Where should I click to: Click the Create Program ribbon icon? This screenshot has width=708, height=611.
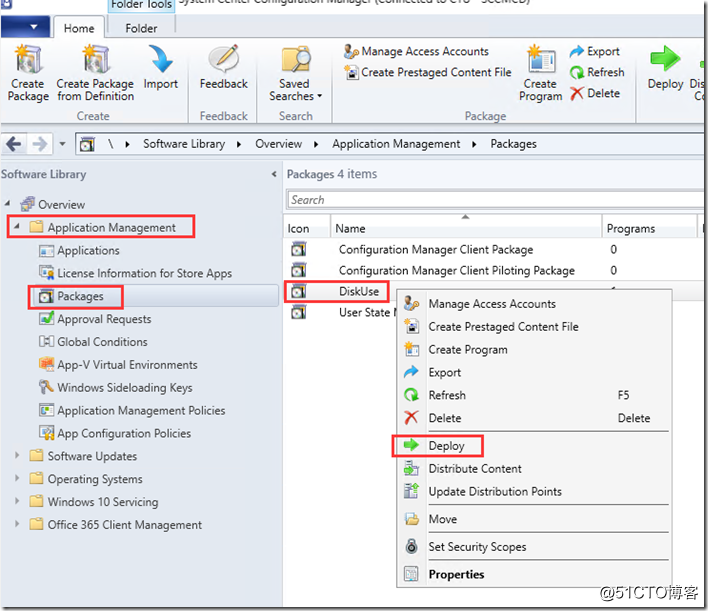pos(540,59)
